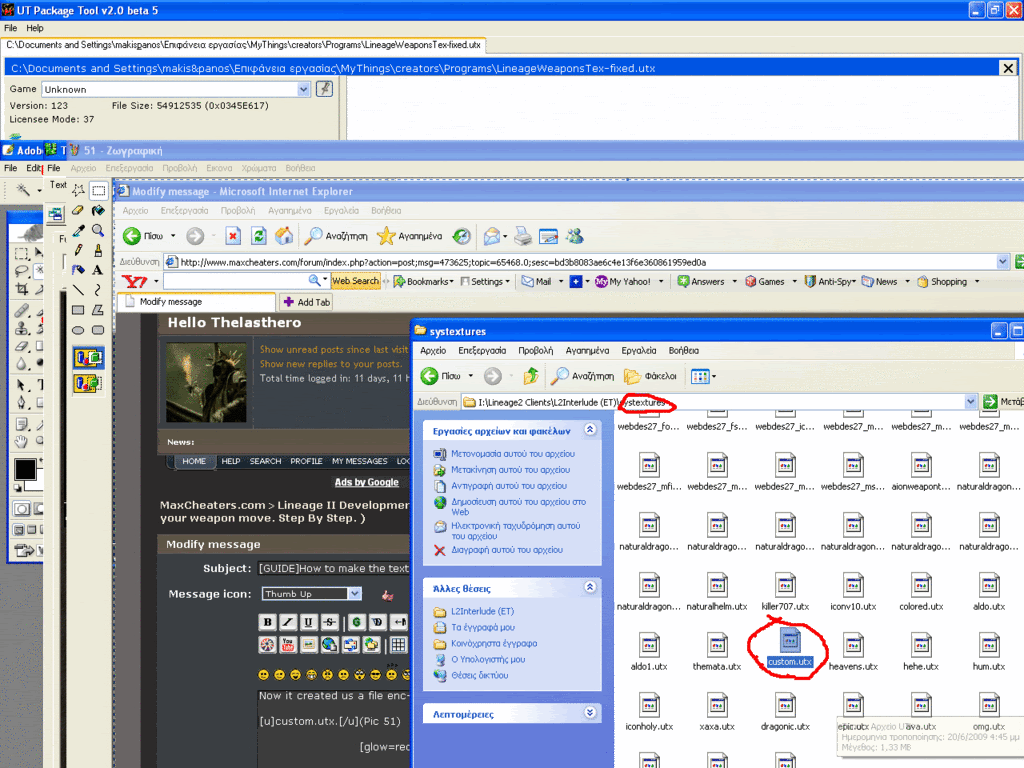Choose the Text tool (A) in Paint
The width and height of the screenshot is (1024, 768).
click(98, 270)
